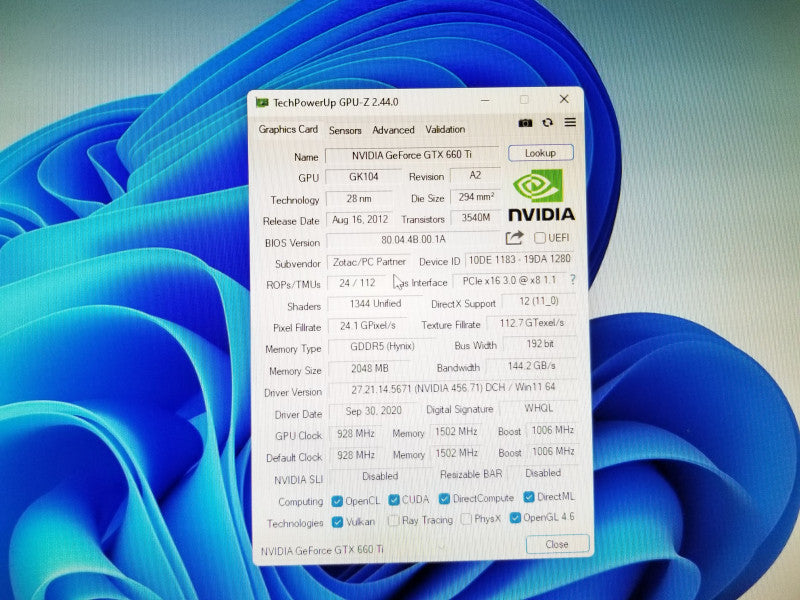Click the Memory Size field 2048 MB
The width and height of the screenshot is (800, 600).
point(369,368)
